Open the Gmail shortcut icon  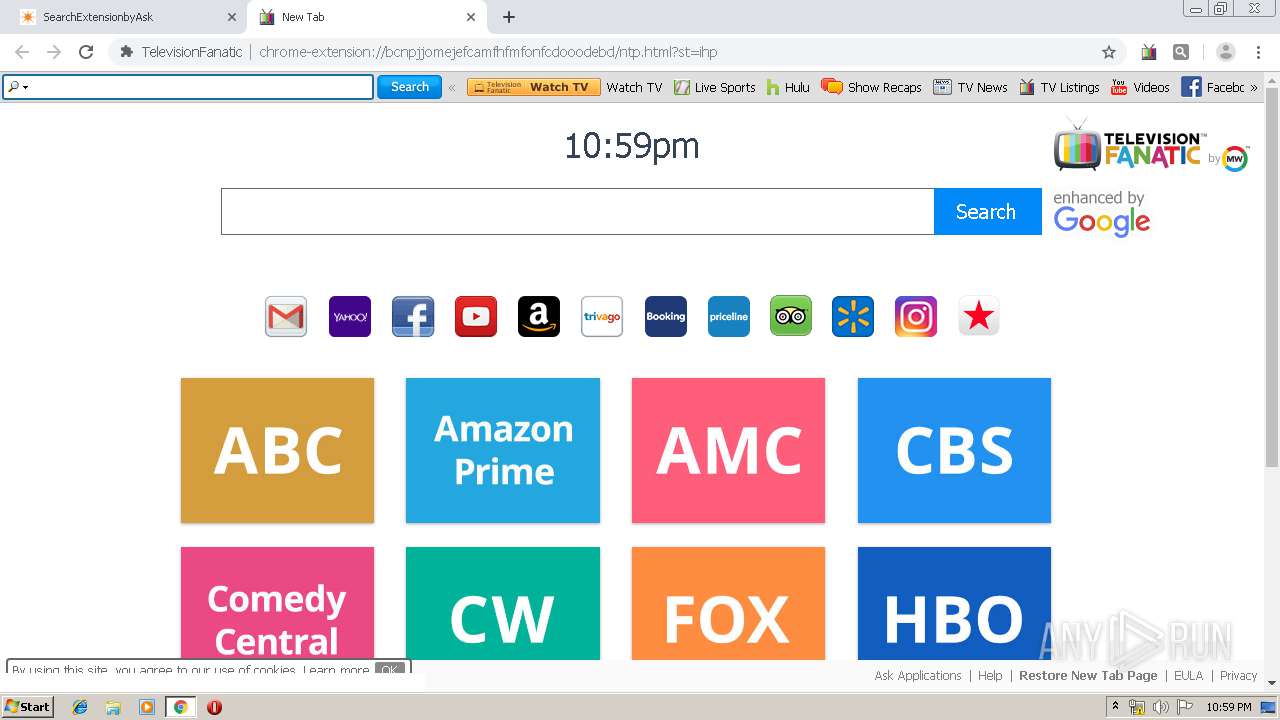tap(286, 317)
